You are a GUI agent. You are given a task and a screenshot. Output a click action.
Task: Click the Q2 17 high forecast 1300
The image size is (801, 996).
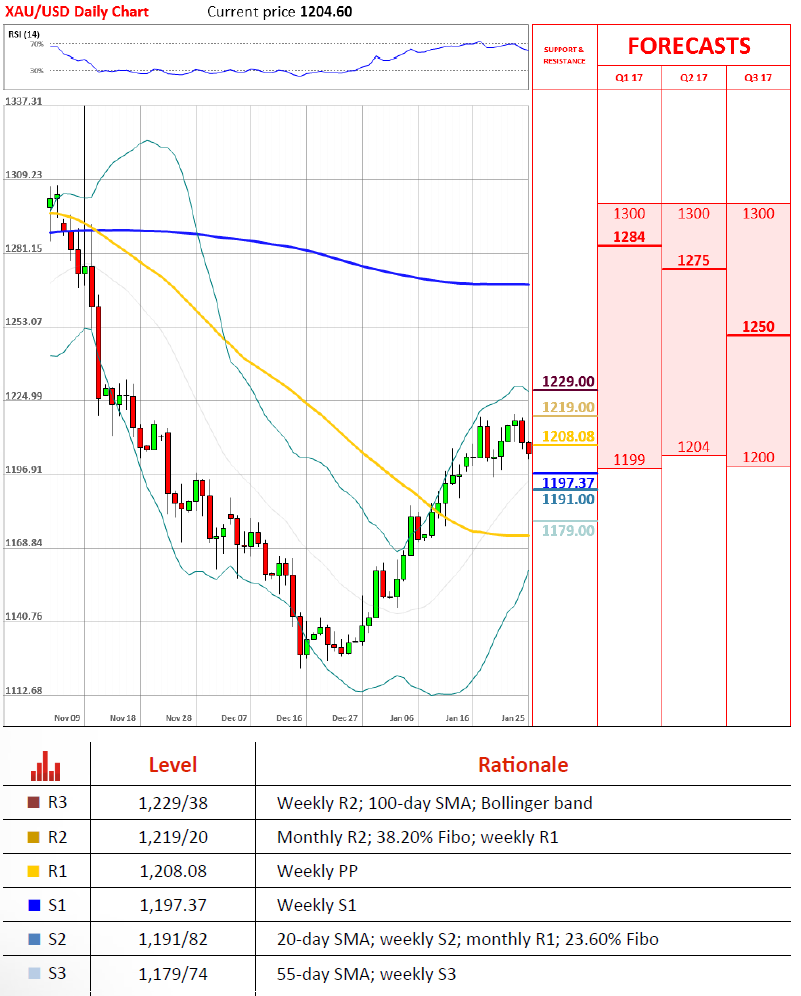click(x=693, y=213)
